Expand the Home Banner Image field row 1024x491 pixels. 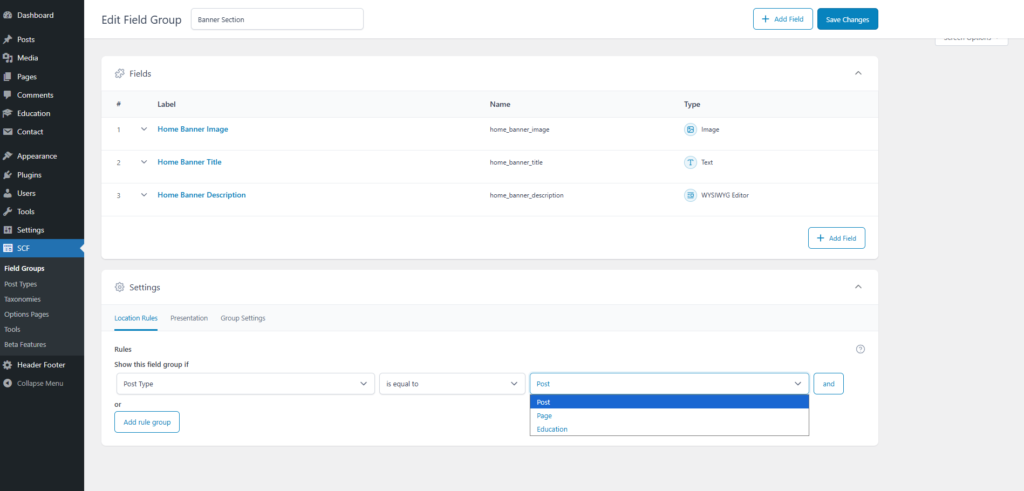click(144, 129)
